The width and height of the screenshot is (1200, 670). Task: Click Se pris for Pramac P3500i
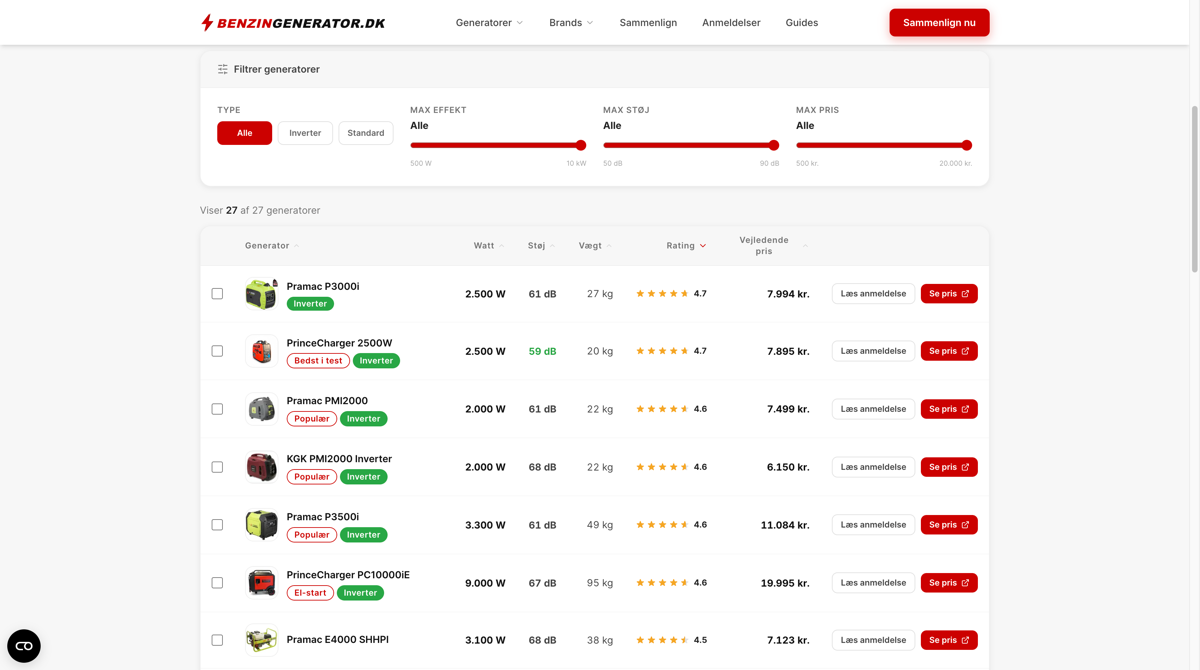[x=949, y=525]
